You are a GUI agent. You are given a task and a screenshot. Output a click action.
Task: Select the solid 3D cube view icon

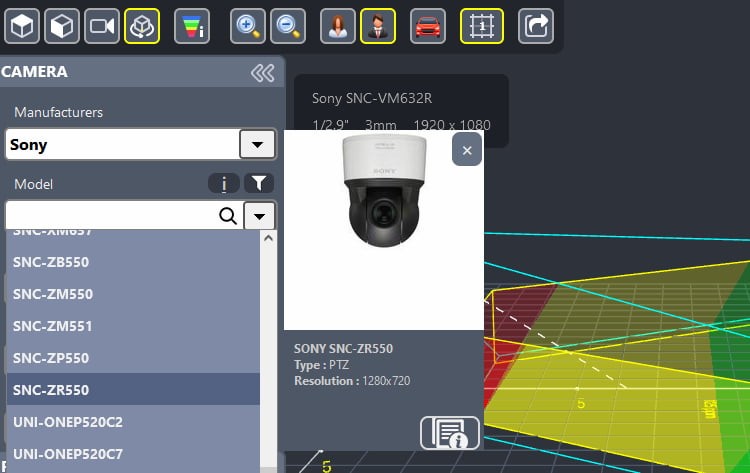point(22,26)
